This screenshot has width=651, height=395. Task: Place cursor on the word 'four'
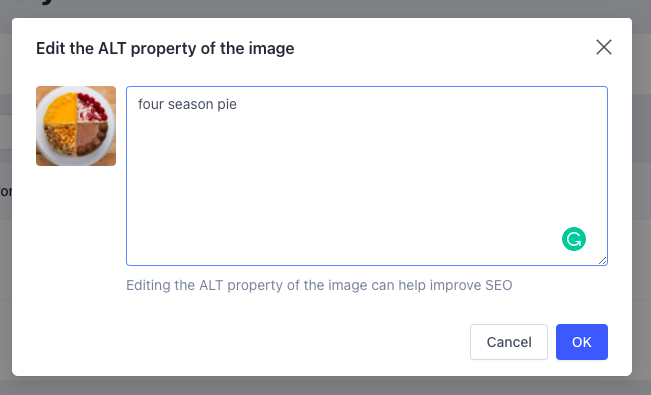(151, 104)
